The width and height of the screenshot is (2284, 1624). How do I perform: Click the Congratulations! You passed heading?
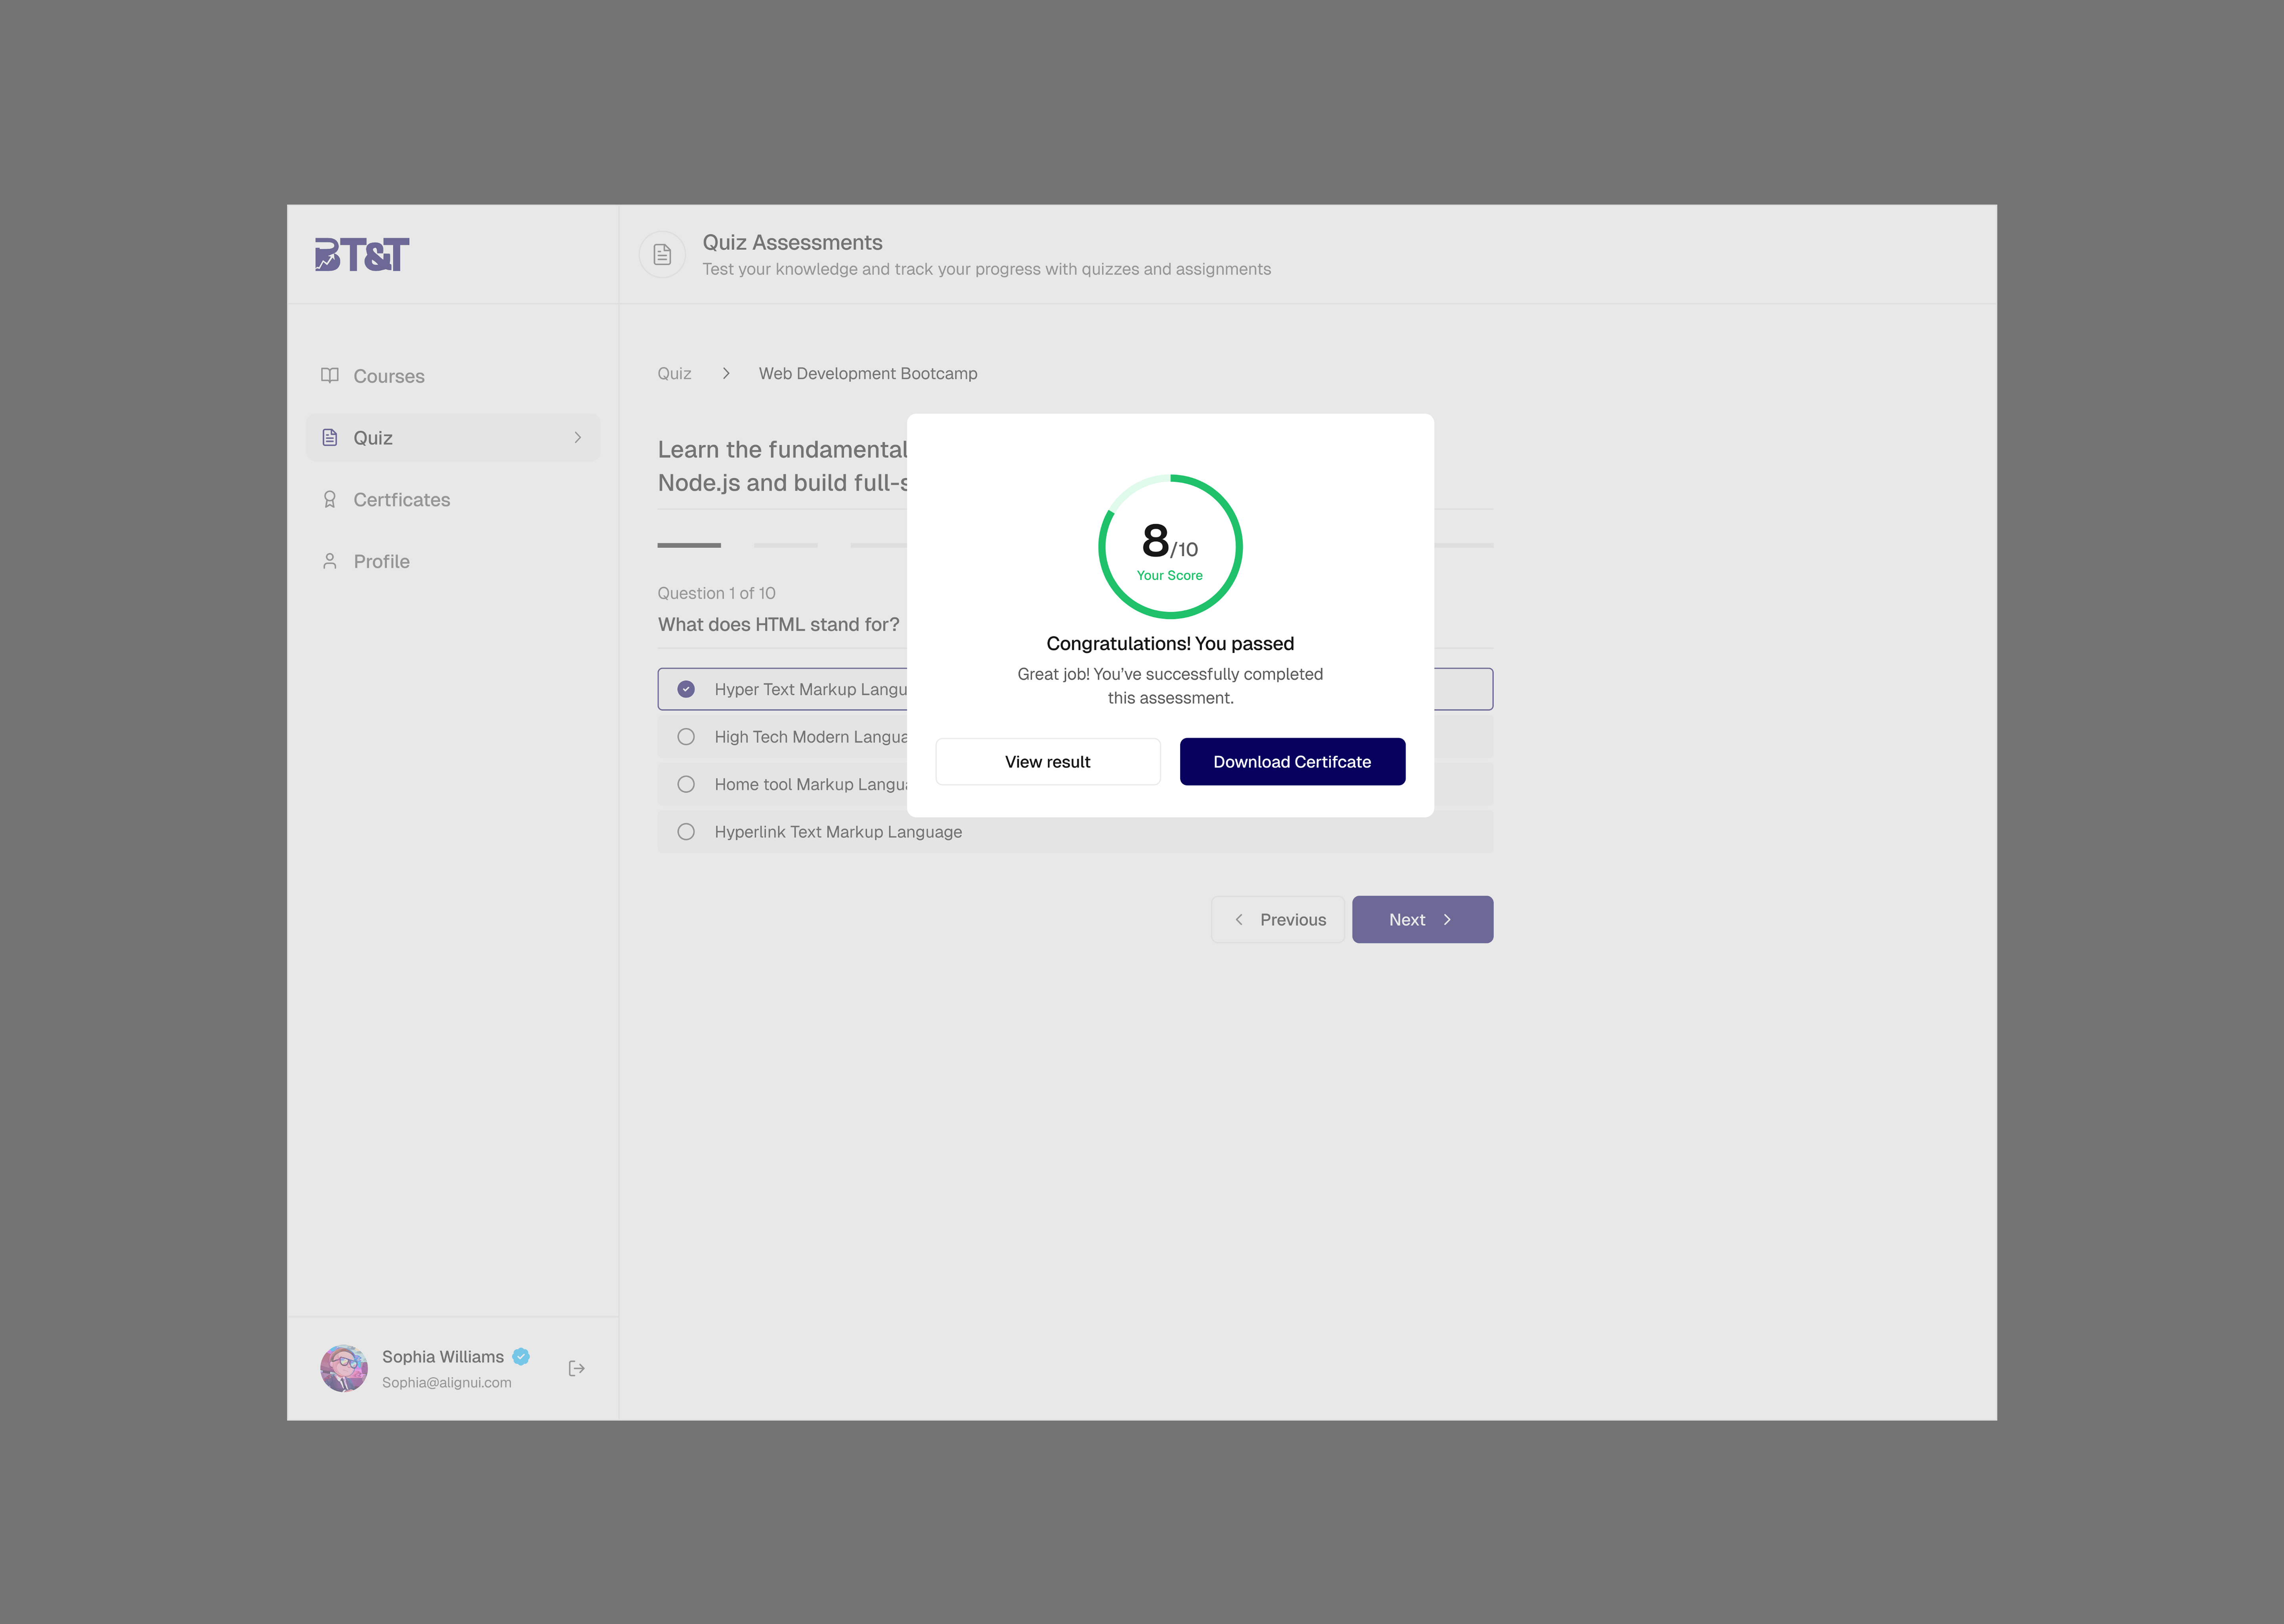(1170, 644)
